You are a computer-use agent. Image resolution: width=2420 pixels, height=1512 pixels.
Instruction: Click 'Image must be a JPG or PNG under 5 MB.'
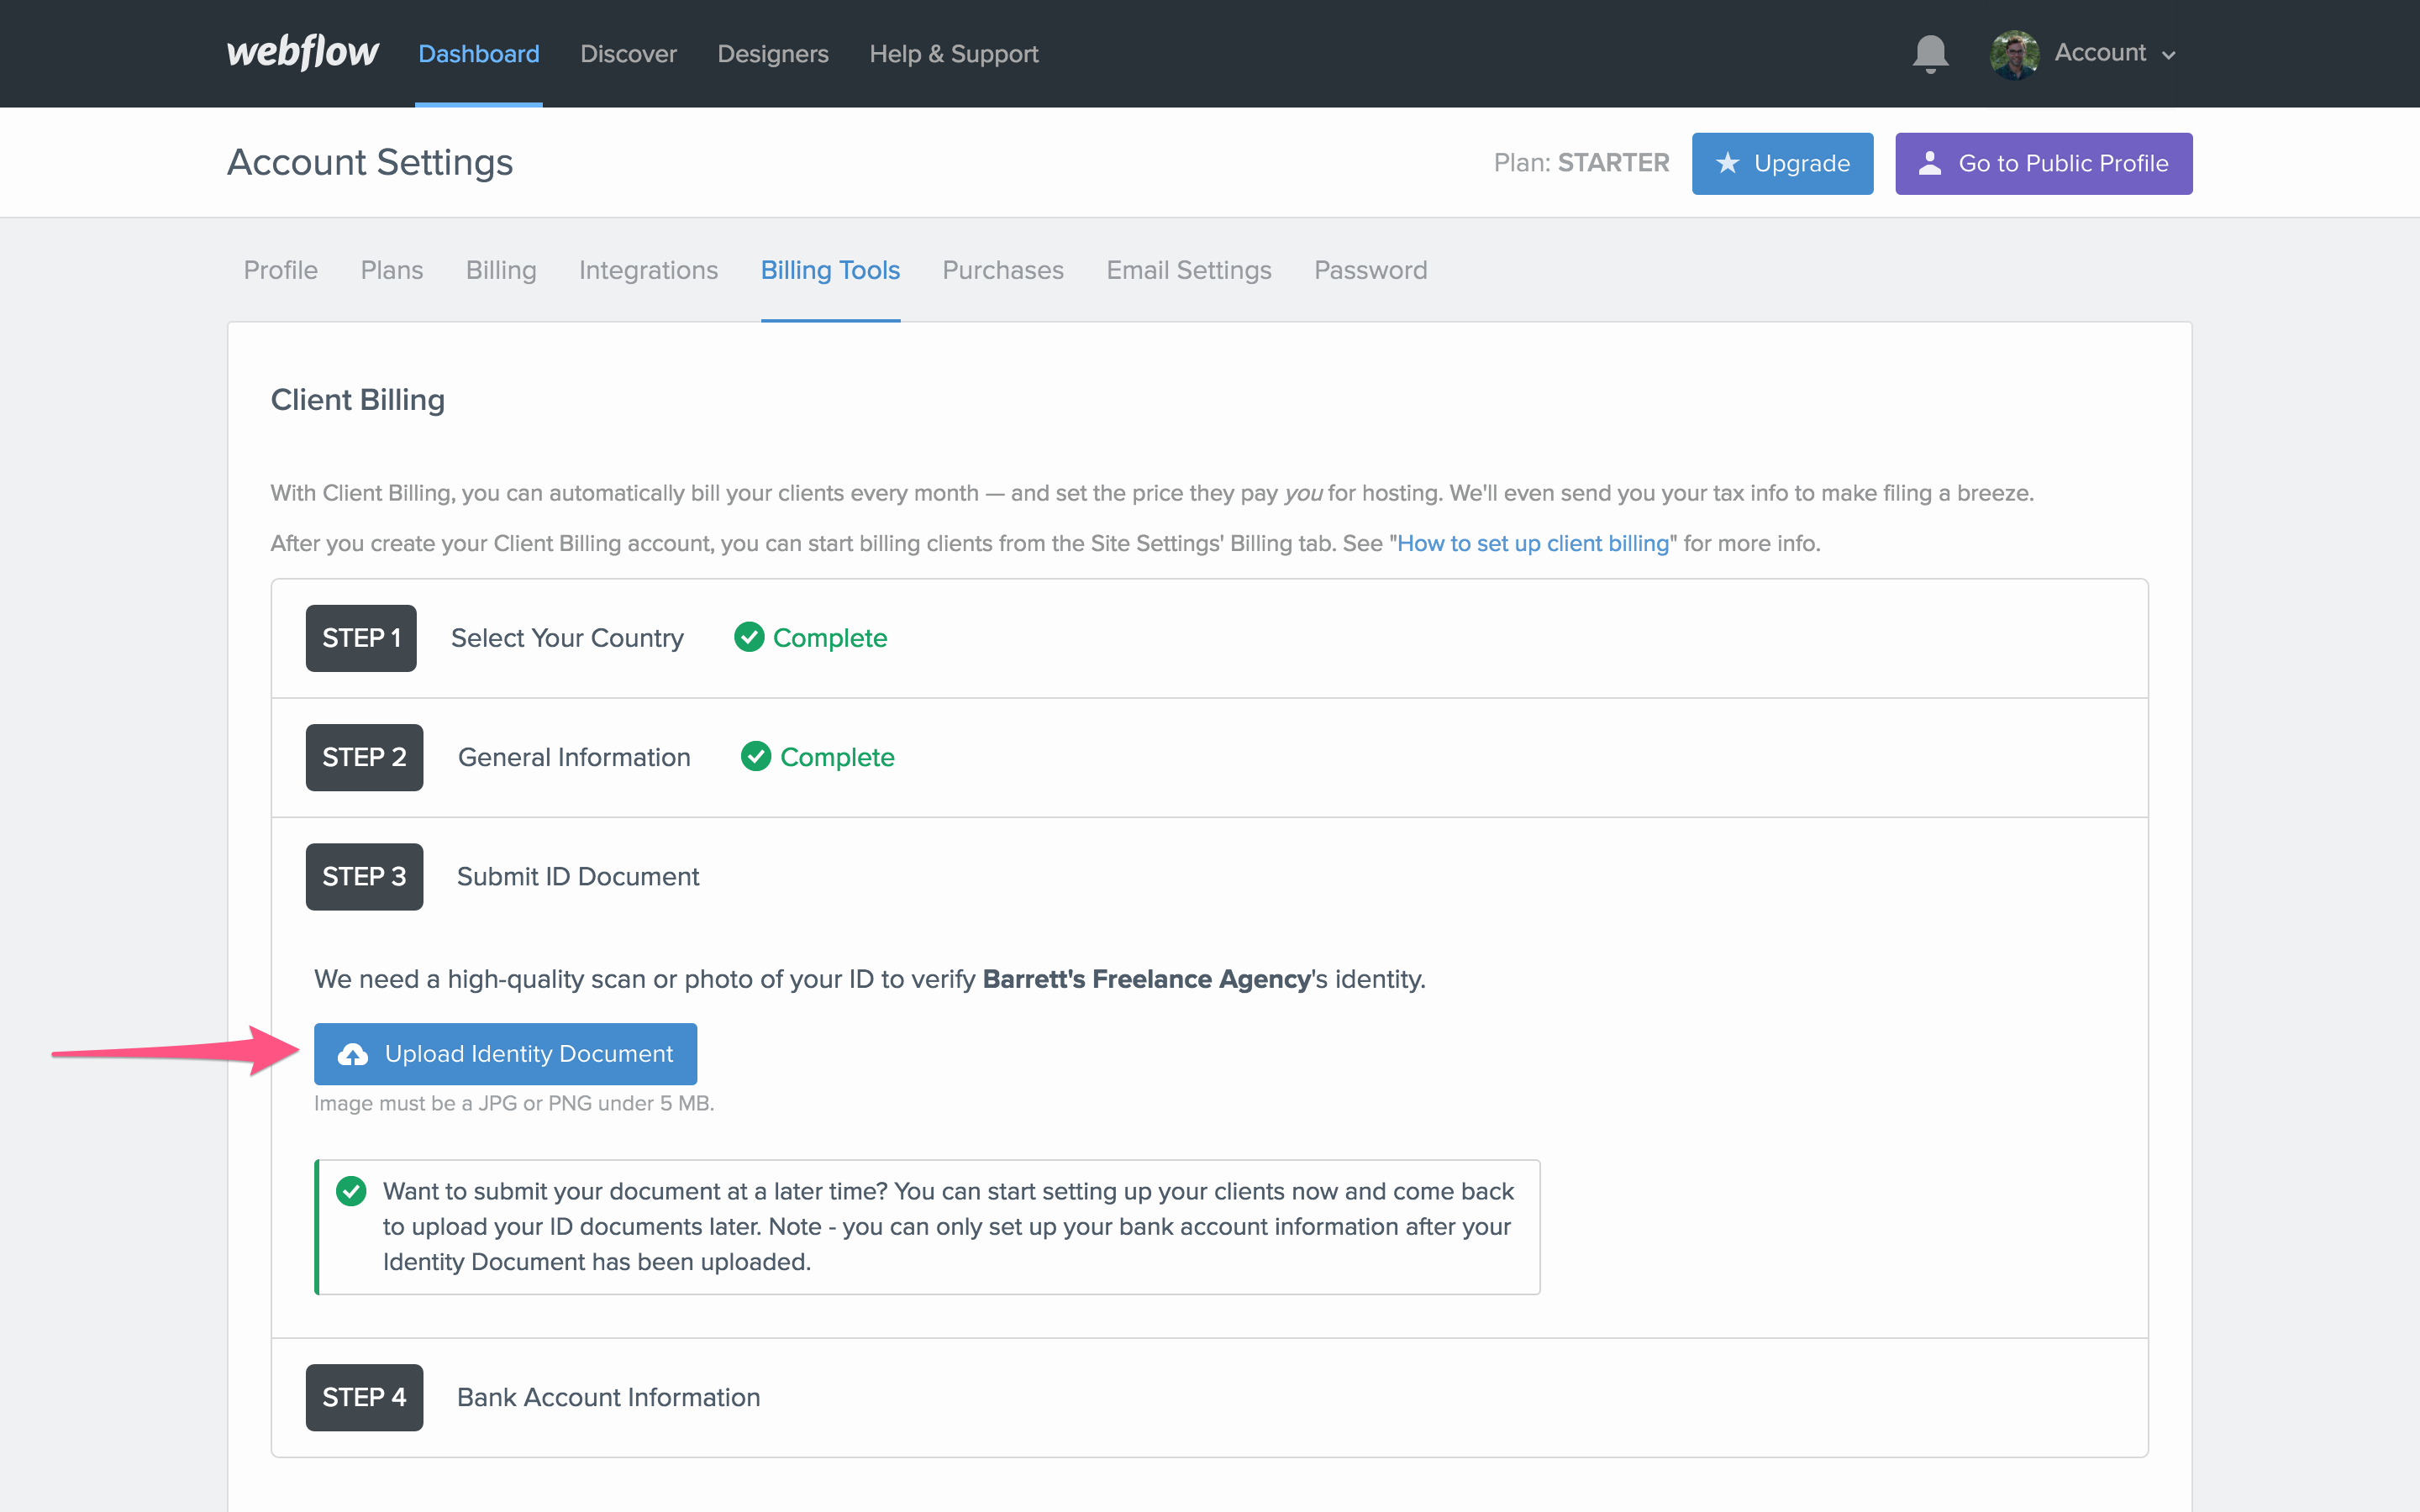coord(514,1103)
